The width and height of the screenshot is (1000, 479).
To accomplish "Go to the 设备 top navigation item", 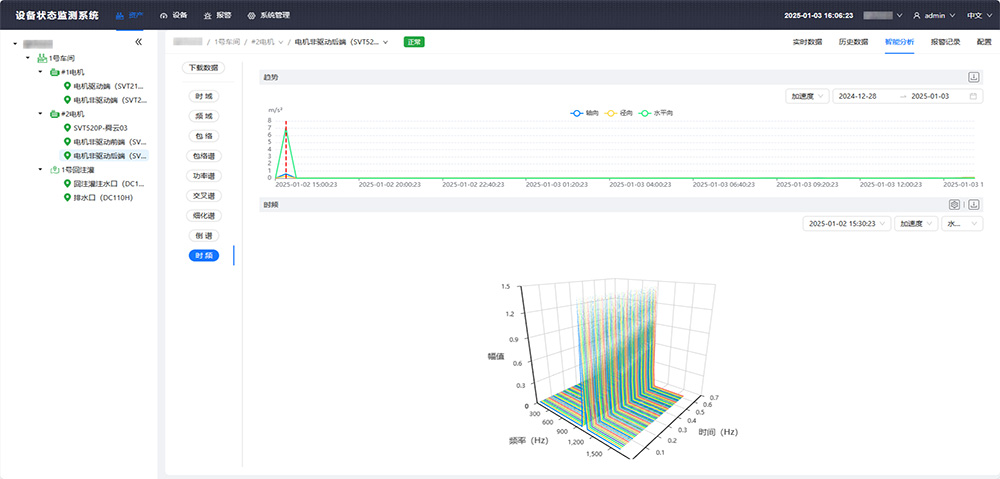I will 173,15.
